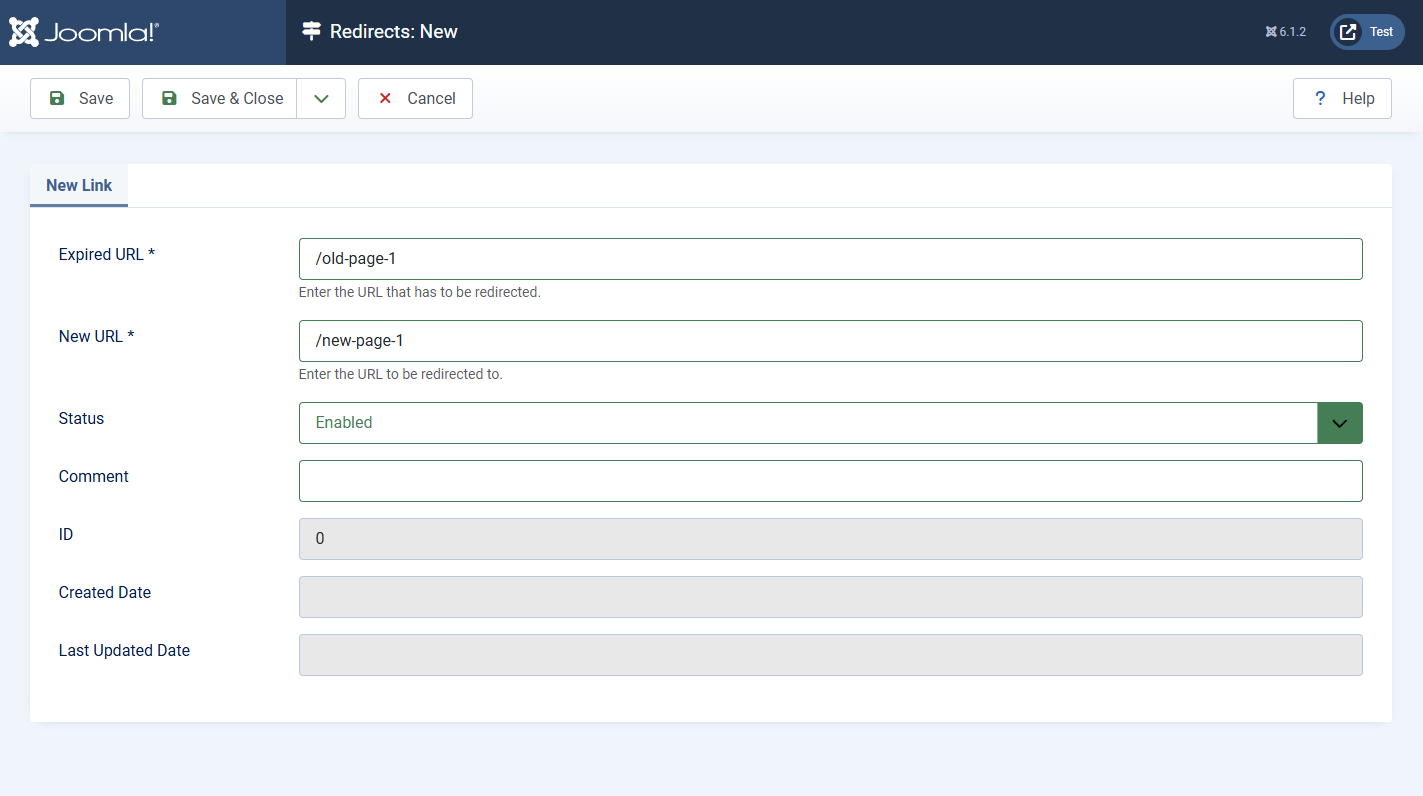Click the floppy disk icon on Save
The width and height of the screenshot is (1423, 796).
click(57, 98)
